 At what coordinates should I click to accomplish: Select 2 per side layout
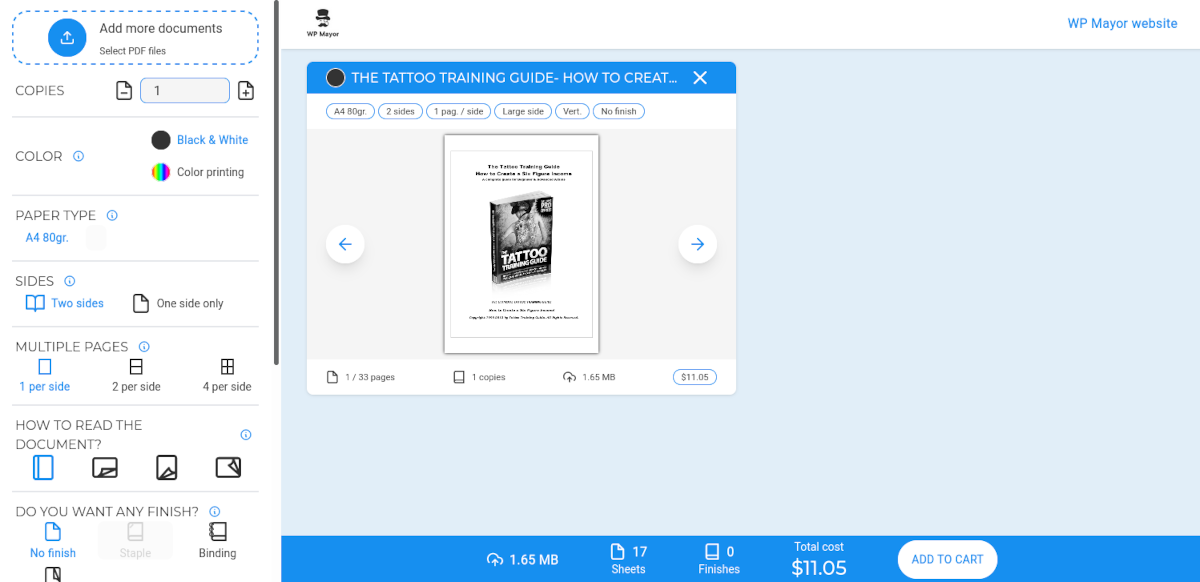pos(136,376)
